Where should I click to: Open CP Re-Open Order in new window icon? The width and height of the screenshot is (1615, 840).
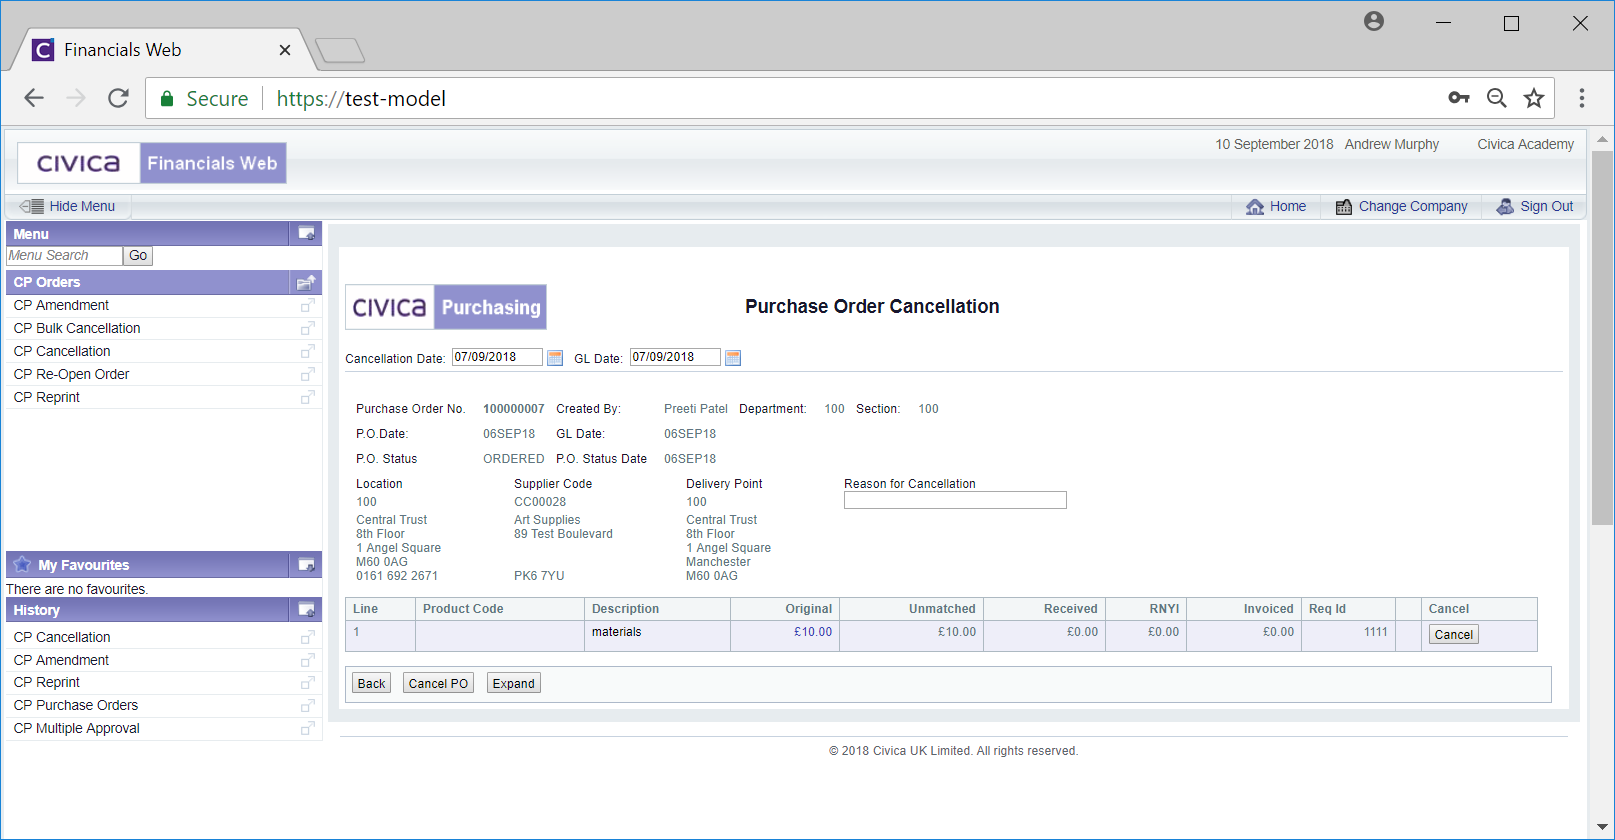[x=308, y=374]
